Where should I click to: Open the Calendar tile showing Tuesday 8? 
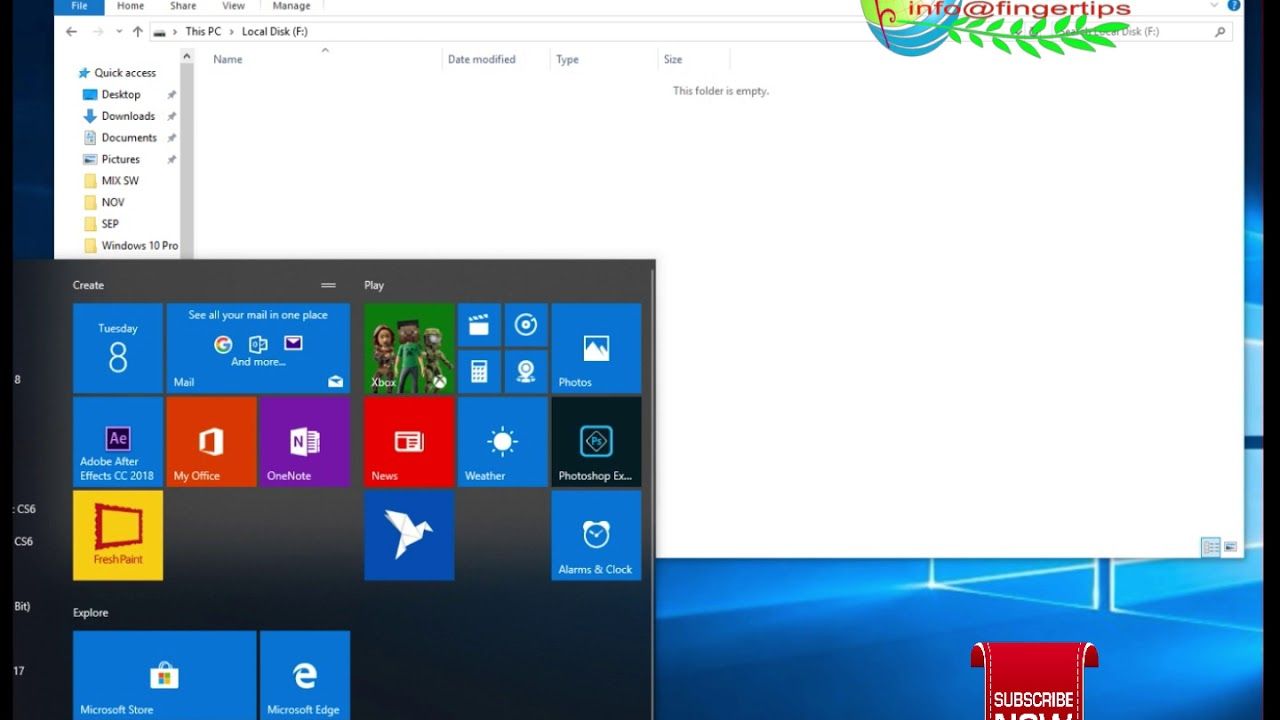(x=118, y=348)
